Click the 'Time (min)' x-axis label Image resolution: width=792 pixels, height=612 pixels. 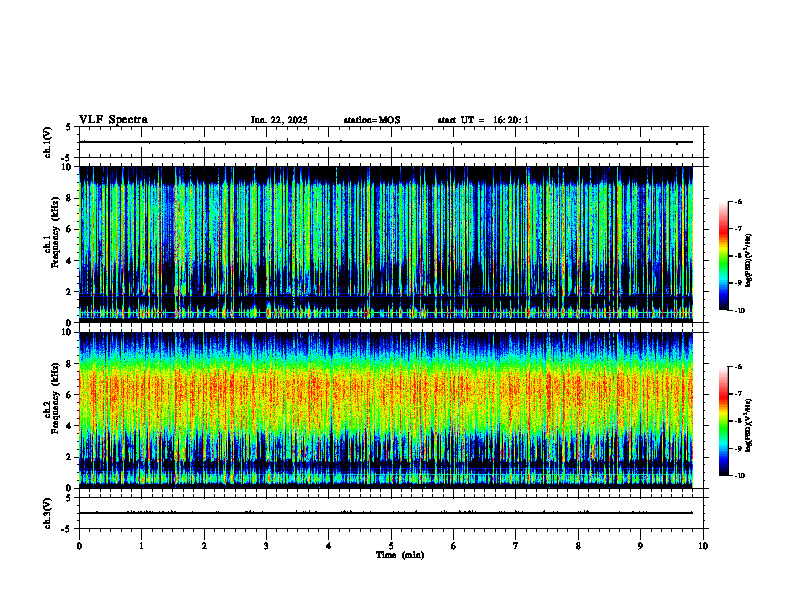click(x=400, y=555)
